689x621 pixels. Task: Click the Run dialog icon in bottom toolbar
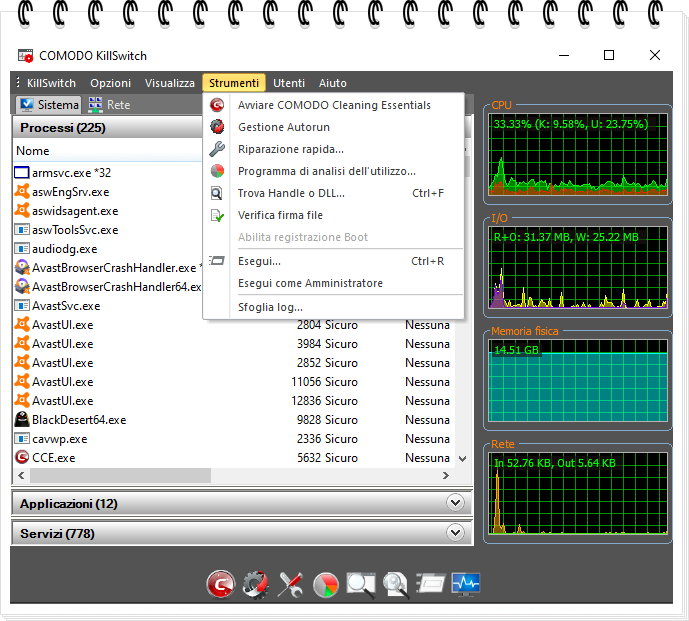tap(431, 583)
